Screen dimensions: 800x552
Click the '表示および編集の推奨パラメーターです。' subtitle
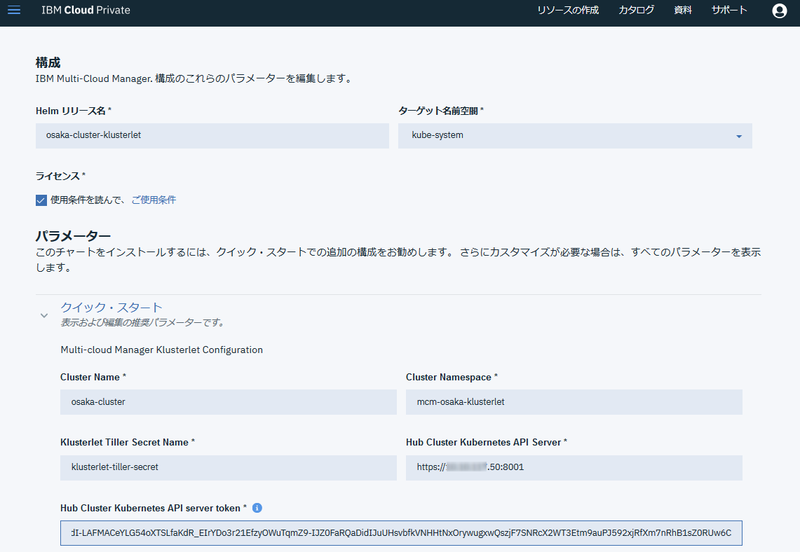tap(142, 322)
